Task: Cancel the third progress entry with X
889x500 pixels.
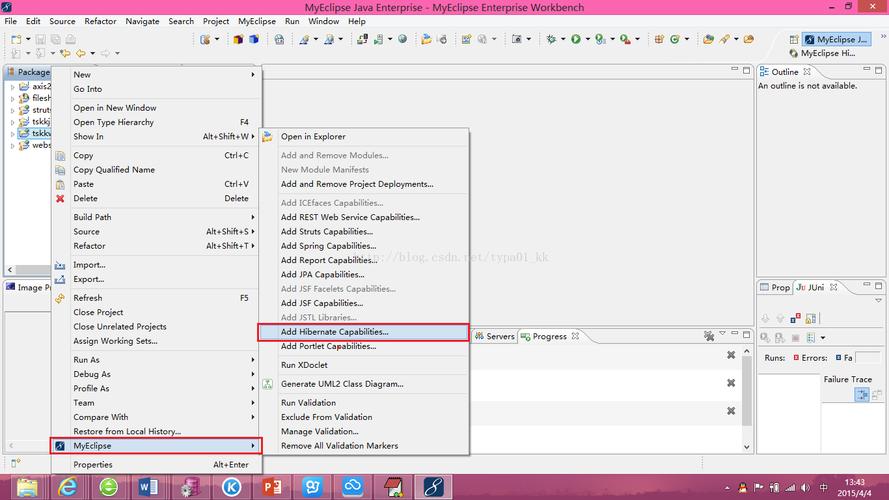Action: (x=731, y=410)
